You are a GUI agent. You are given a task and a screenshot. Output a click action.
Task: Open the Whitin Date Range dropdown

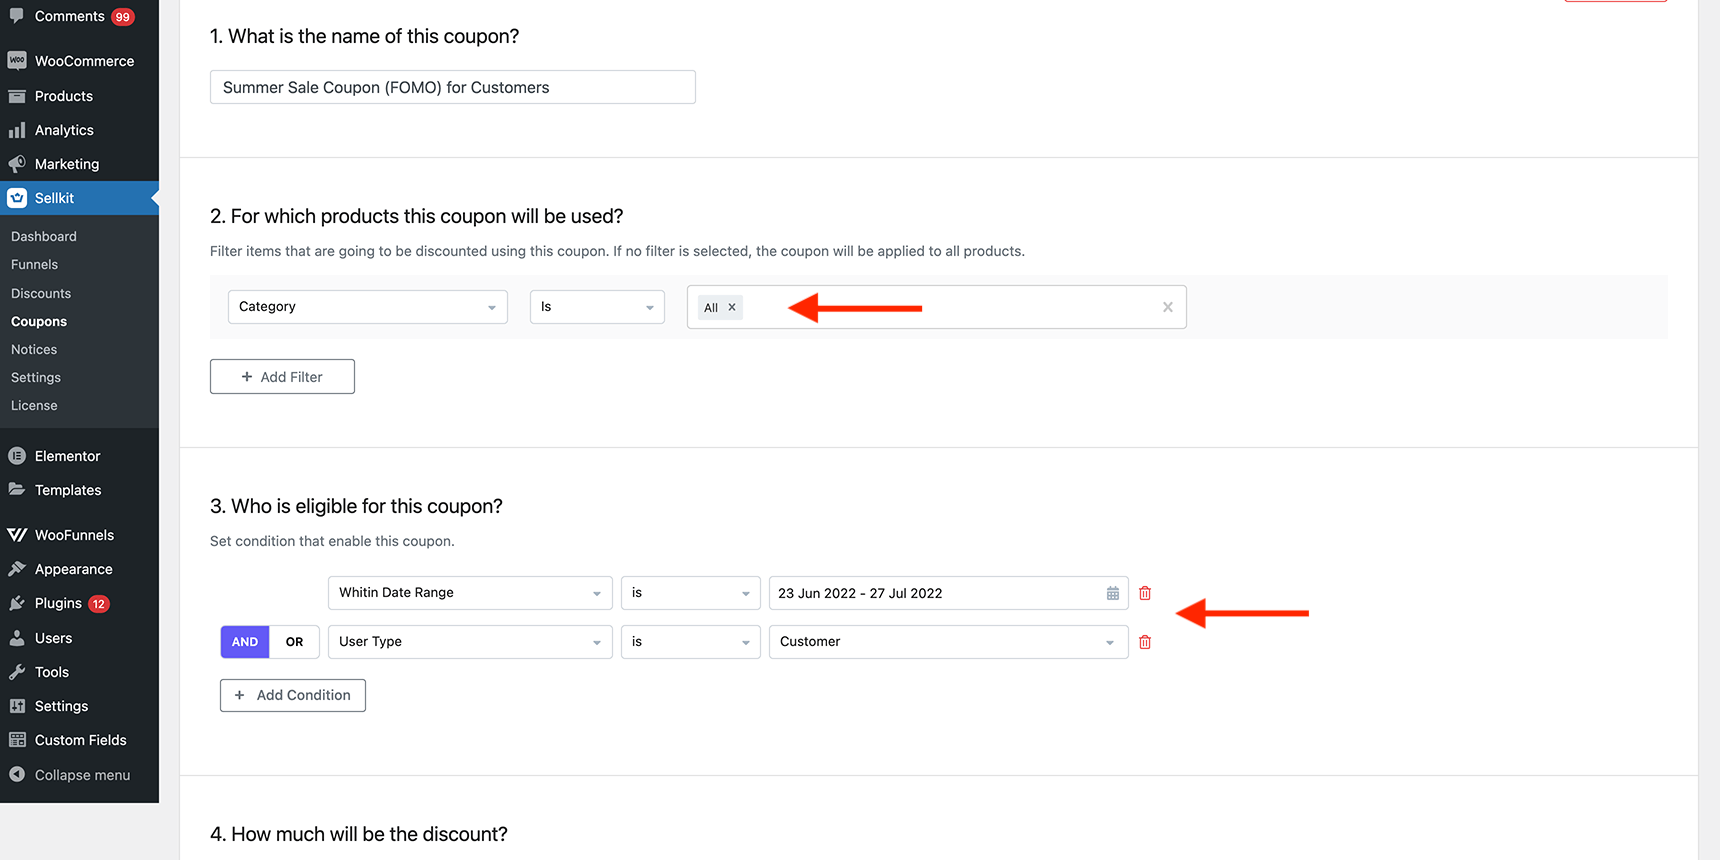point(470,593)
